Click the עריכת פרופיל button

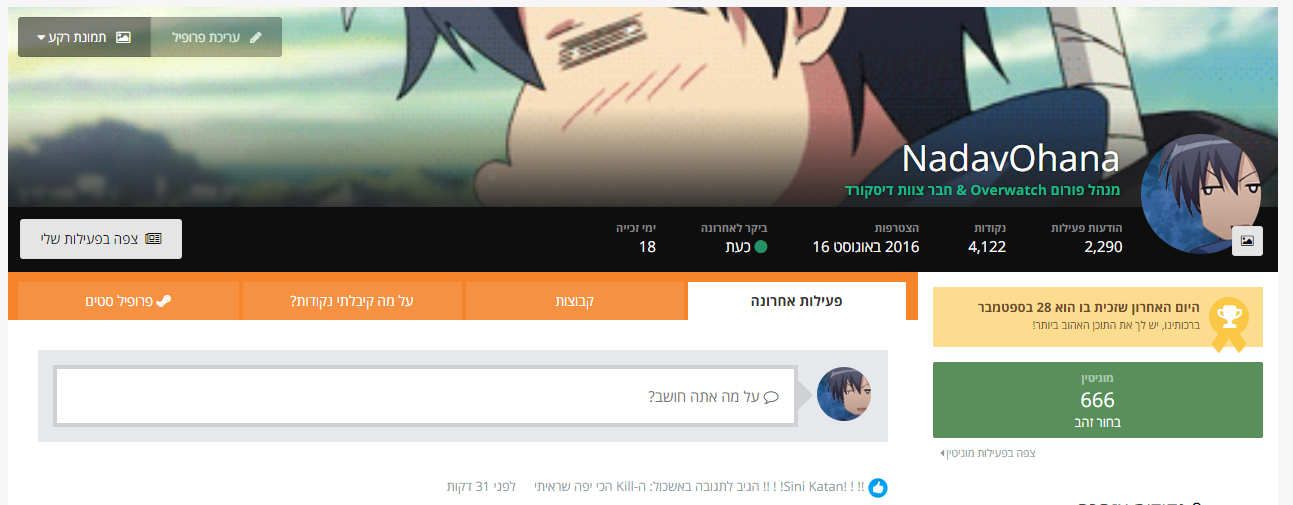click(216, 37)
